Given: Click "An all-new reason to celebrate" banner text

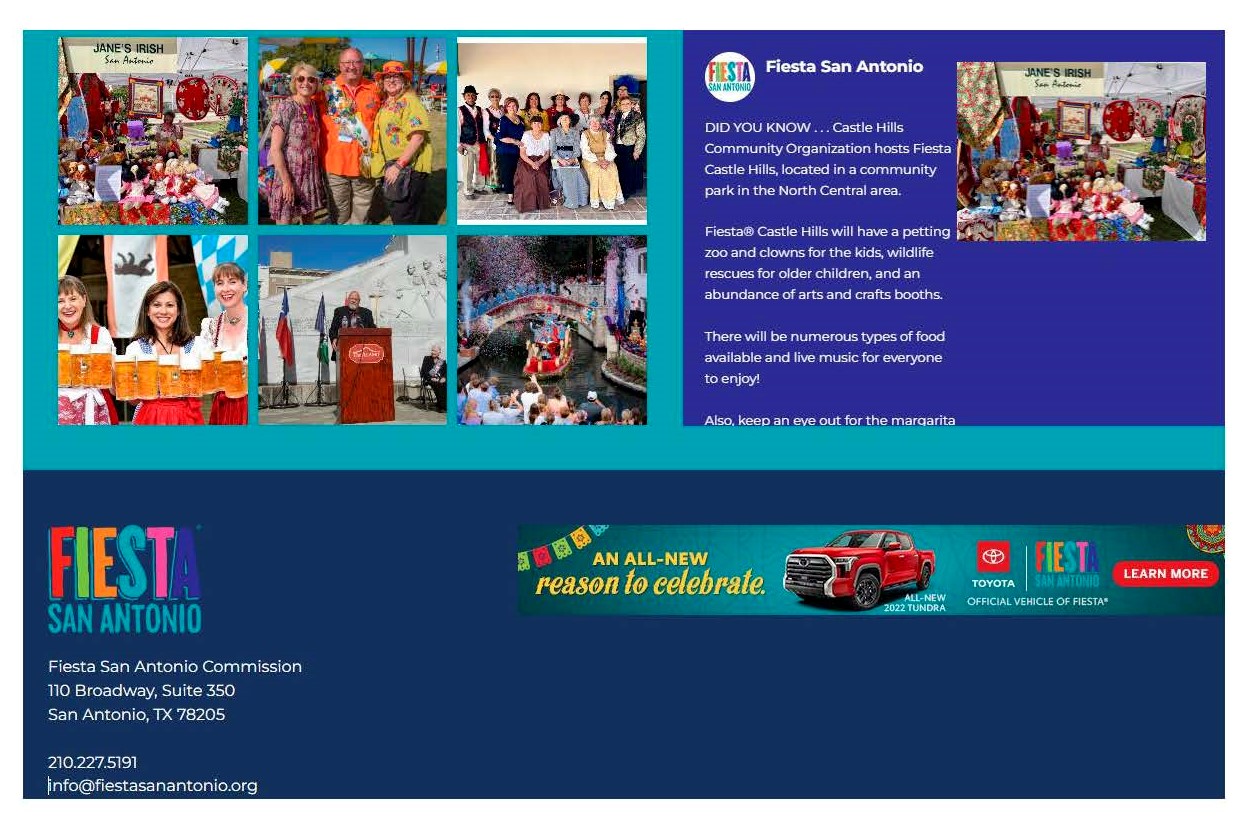Looking at the screenshot, I should pyautogui.click(x=651, y=573).
